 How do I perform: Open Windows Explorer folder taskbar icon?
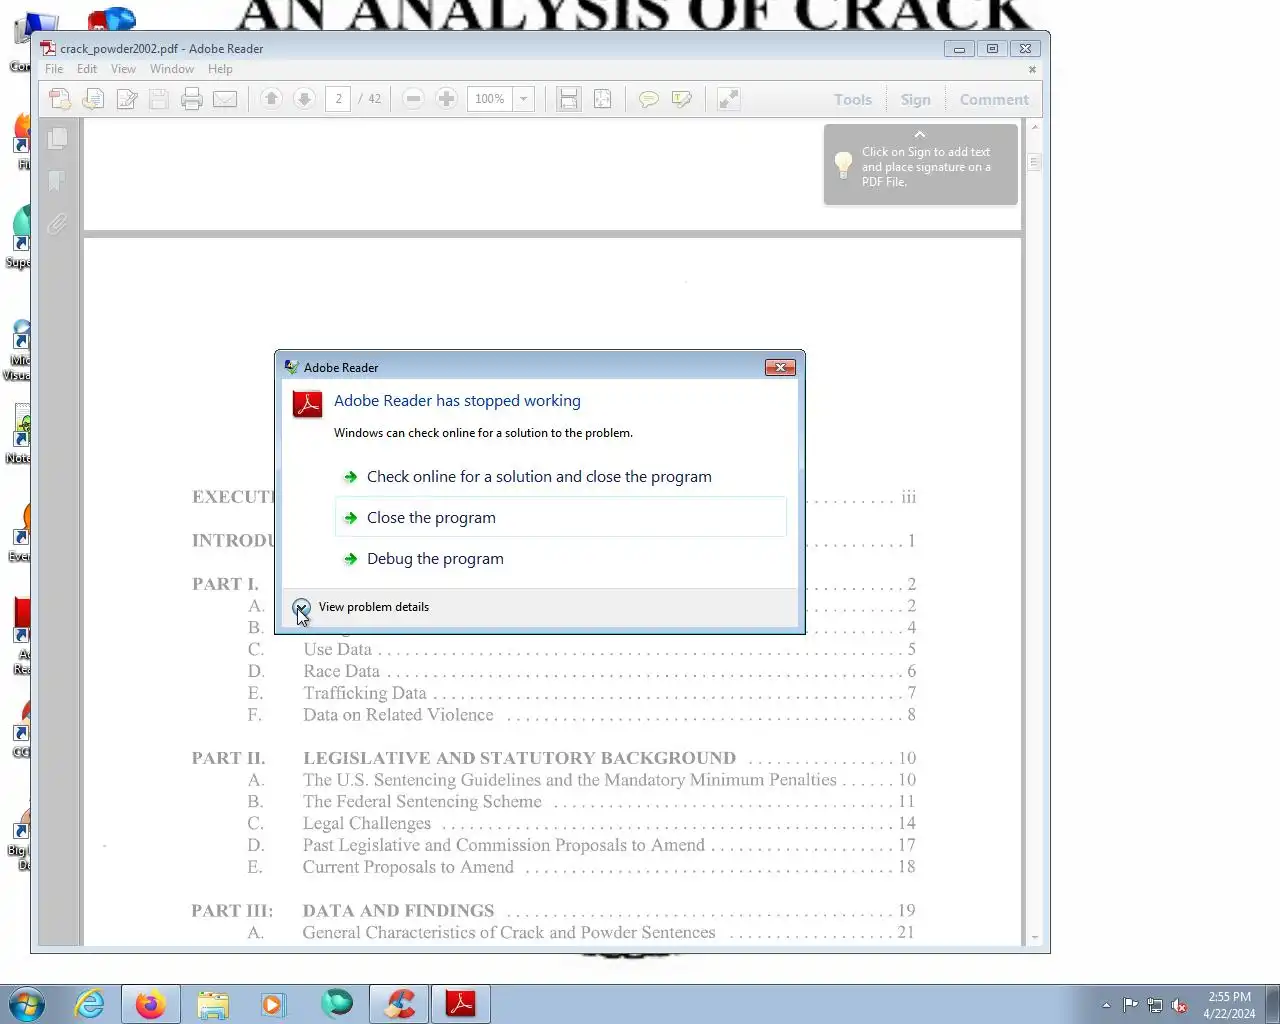(213, 1004)
